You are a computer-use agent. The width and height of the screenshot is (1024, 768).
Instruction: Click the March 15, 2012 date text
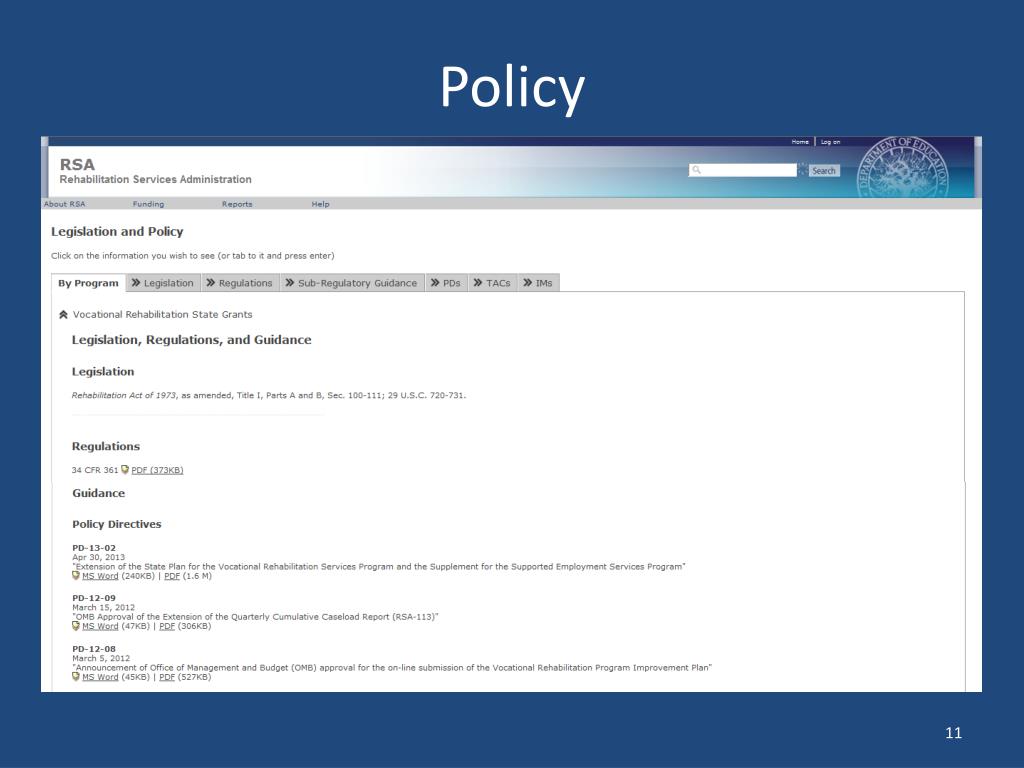tap(103, 607)
